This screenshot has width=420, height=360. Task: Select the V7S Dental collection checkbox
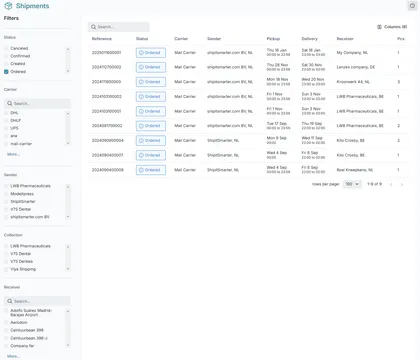point(6,254)
